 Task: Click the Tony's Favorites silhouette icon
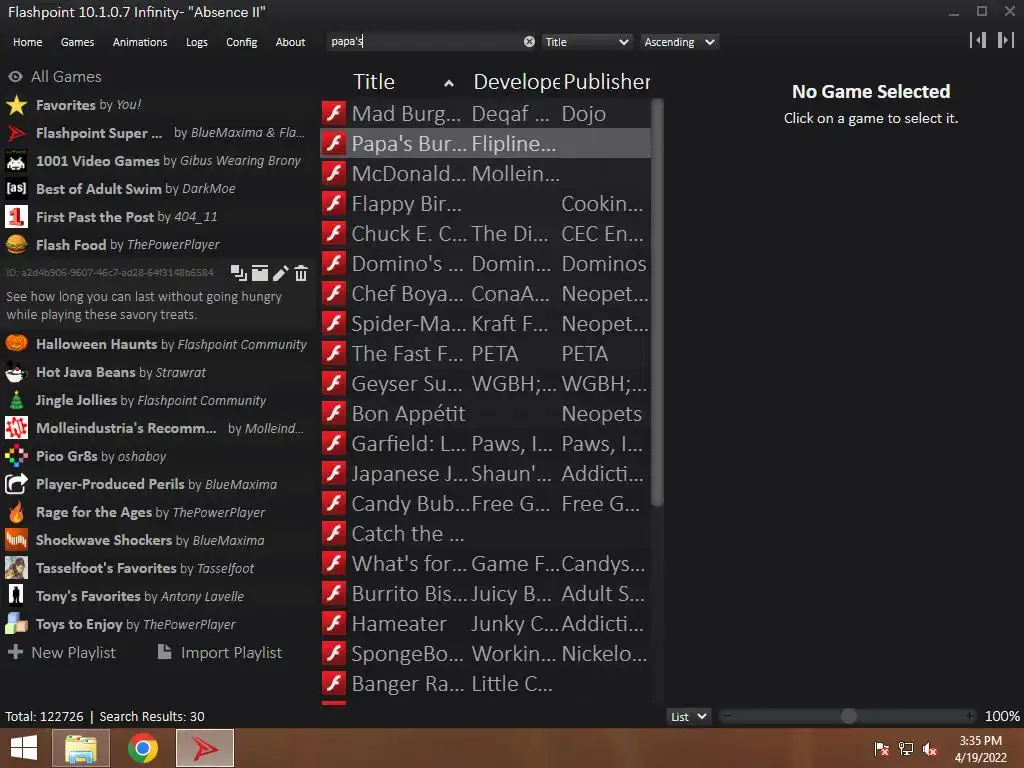pos(16,596)
